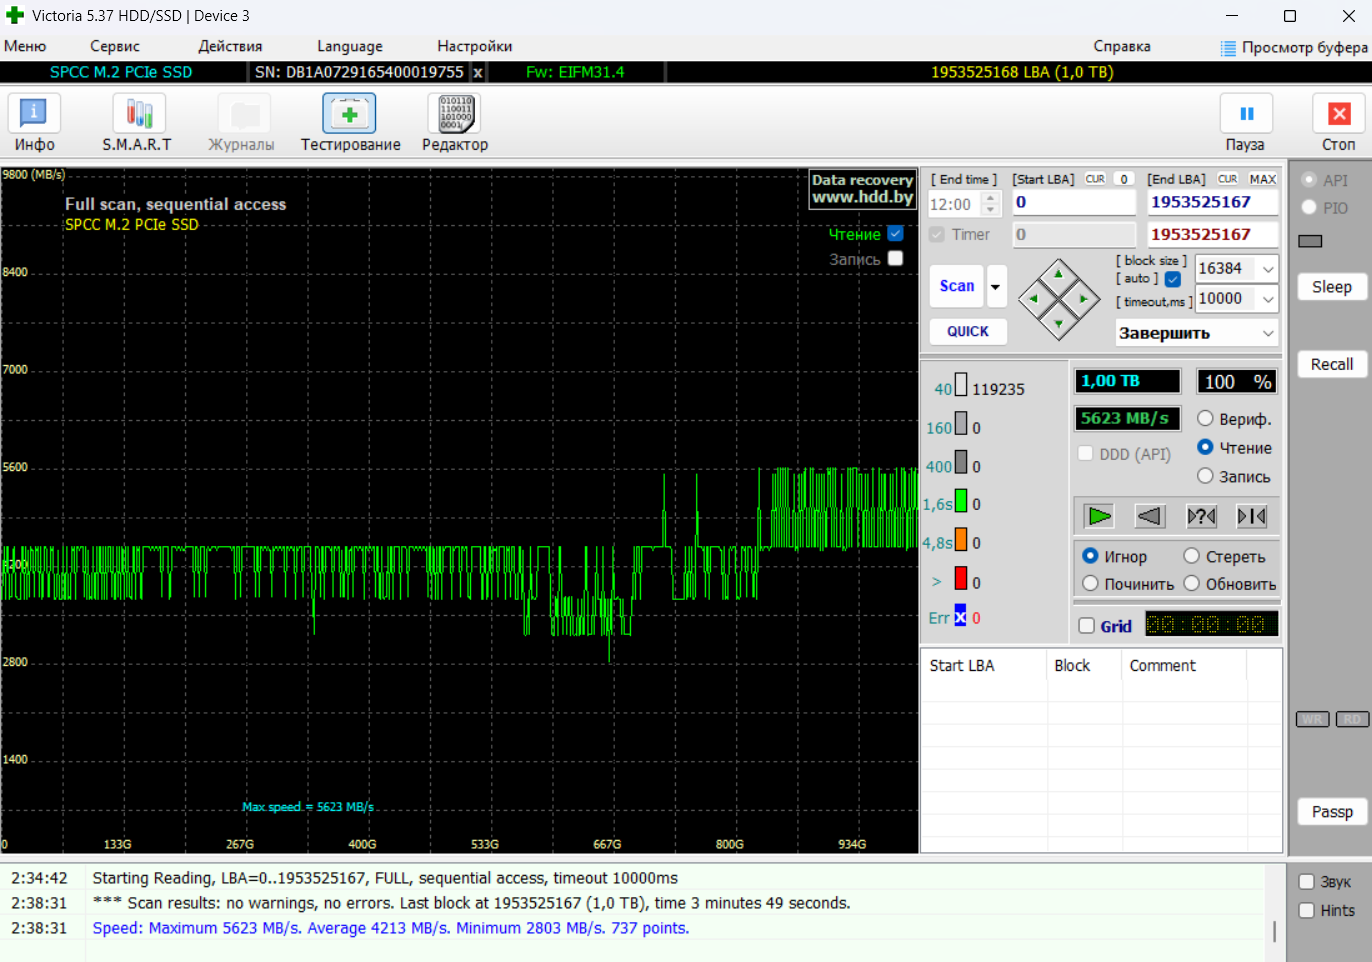
Task: Click the green play scan arrow
Action: click(x=1099, y=516)
